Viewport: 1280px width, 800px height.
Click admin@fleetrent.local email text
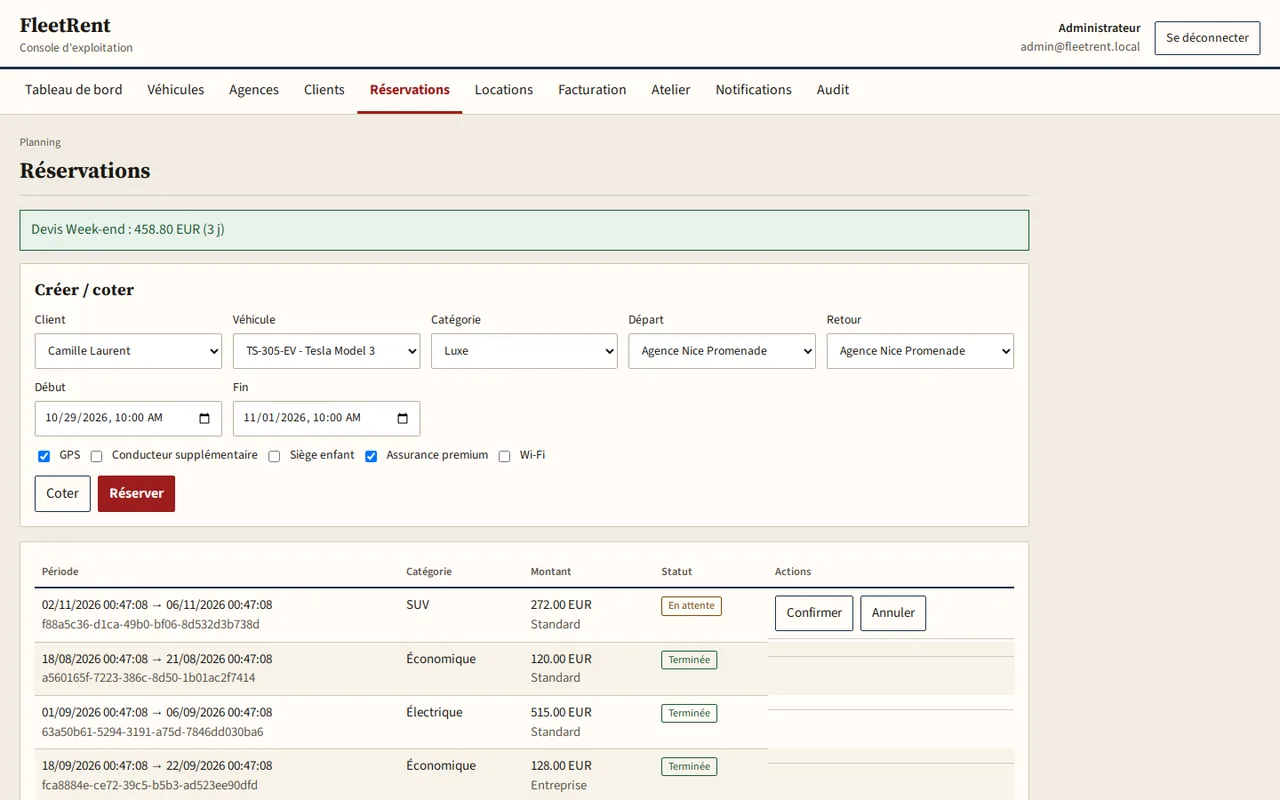point(1080,47)
